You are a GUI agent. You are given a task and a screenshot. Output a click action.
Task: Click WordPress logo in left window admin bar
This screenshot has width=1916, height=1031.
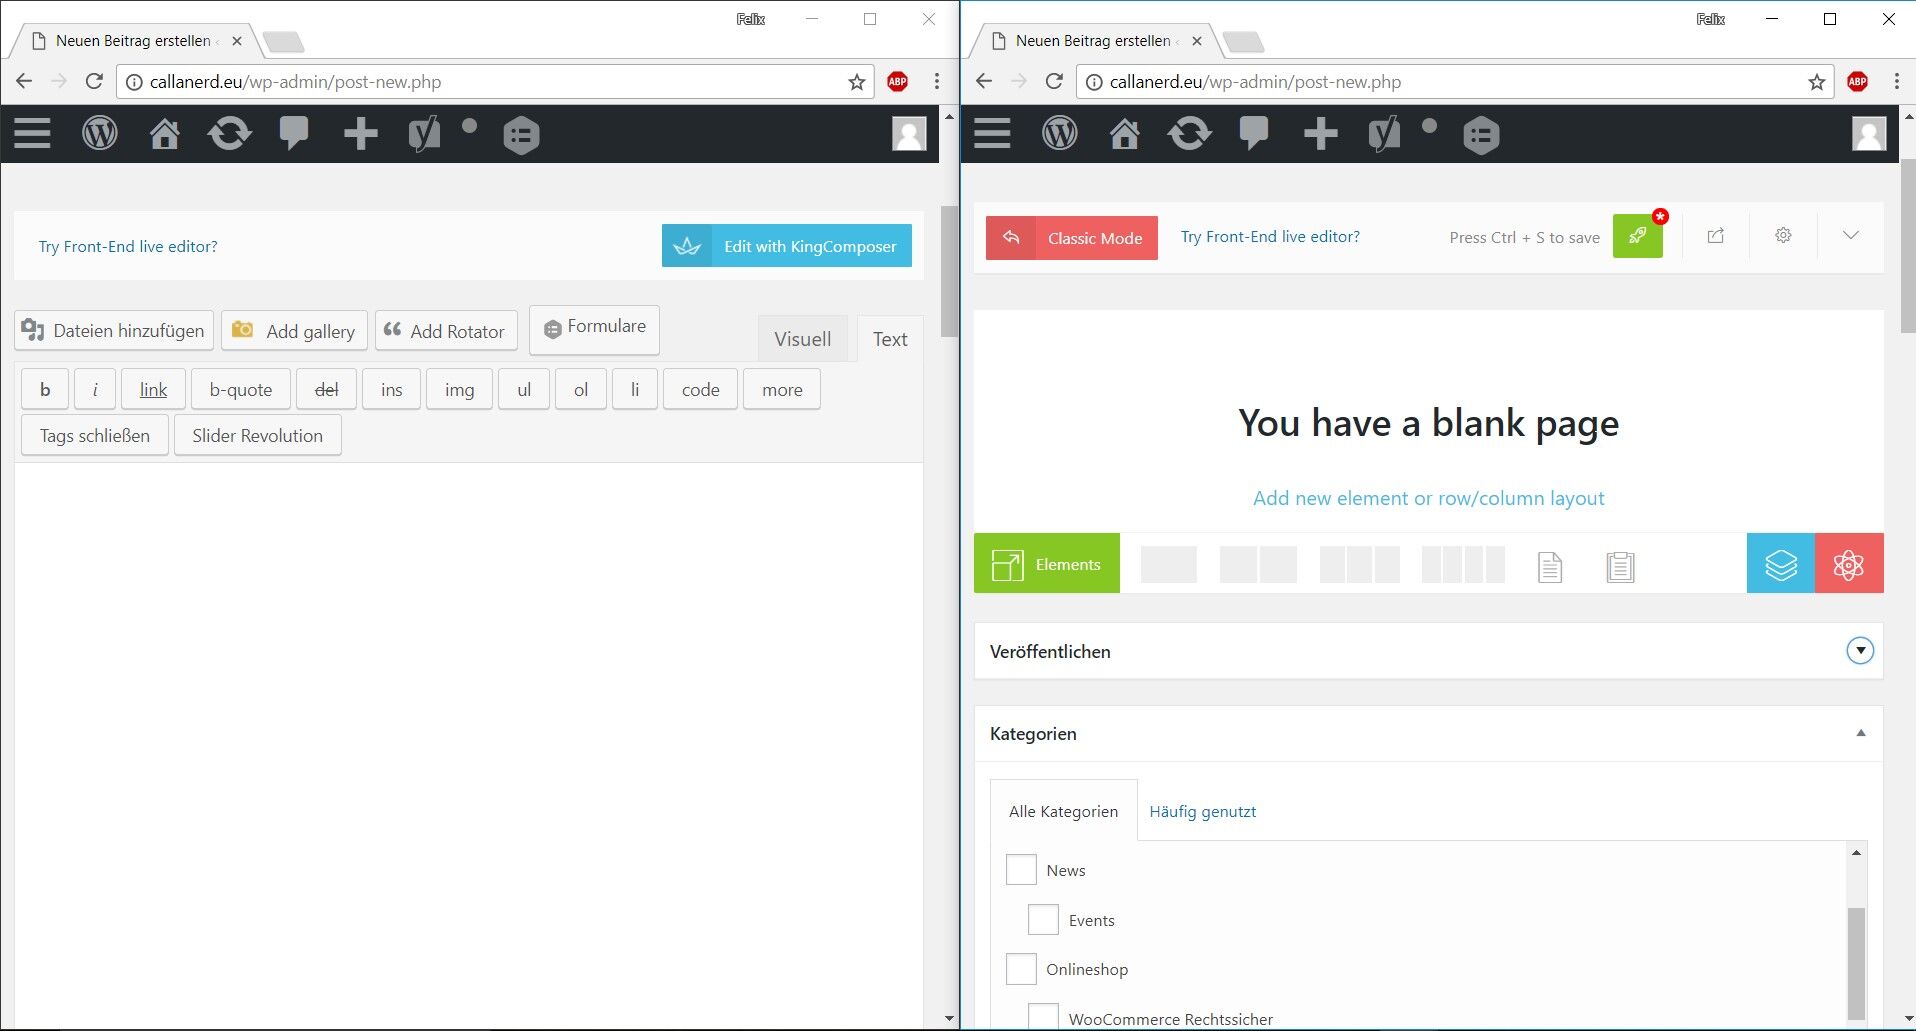coord(99,133)
